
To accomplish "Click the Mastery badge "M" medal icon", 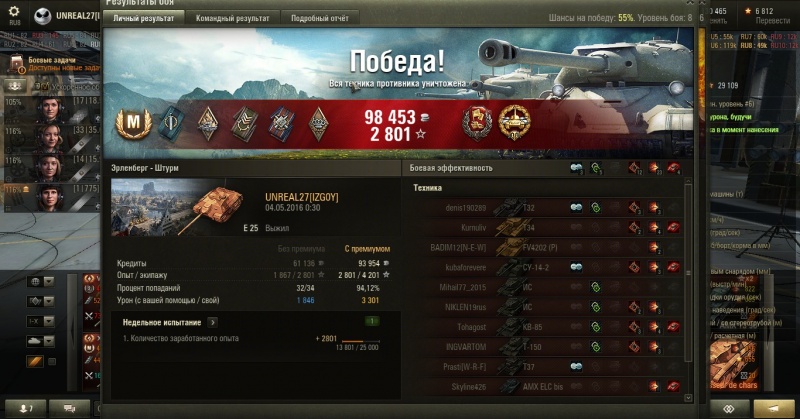I will click(x=134, y=123).
